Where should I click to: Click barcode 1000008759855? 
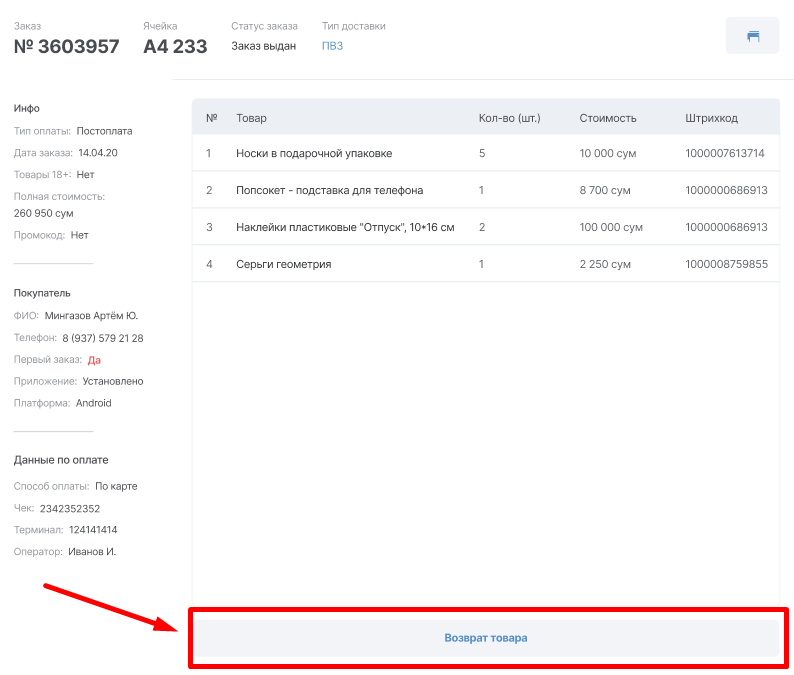tap(726, 264)
